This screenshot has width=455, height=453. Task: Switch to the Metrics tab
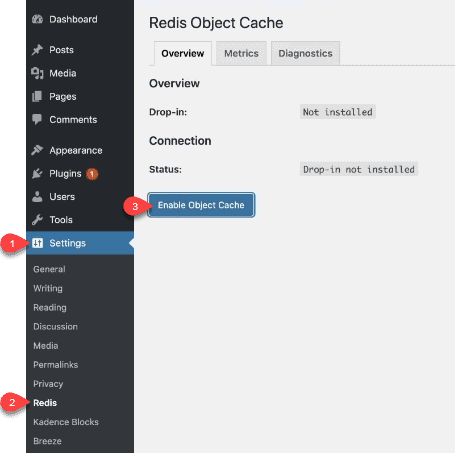point(241,53)
